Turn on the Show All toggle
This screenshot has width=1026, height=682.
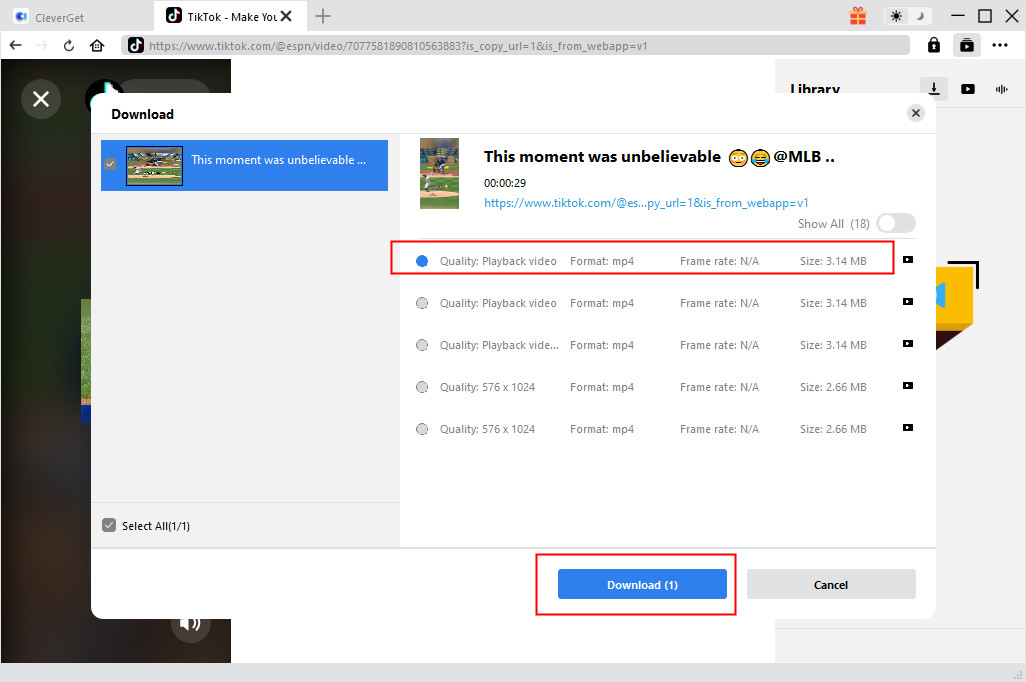pyautogui.click(x=895, y=224)
